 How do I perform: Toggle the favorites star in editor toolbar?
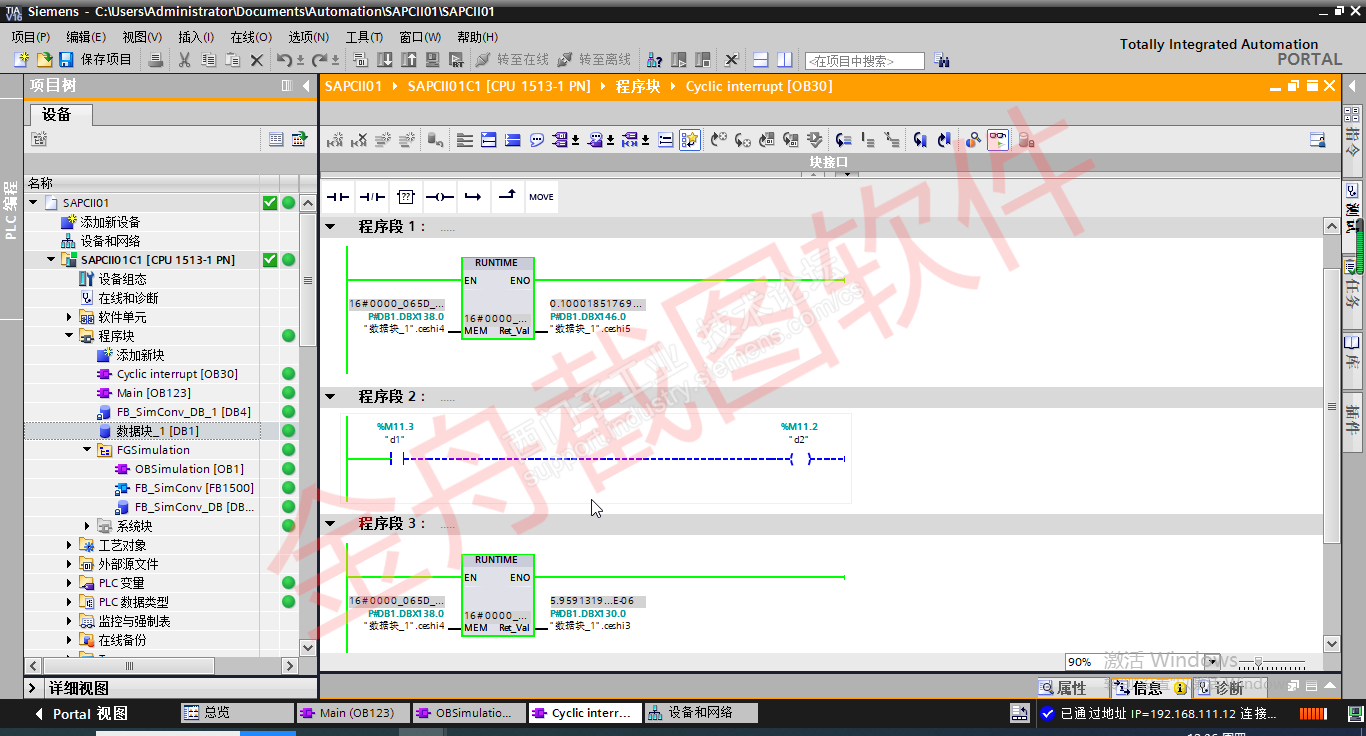tap(690, 140)
